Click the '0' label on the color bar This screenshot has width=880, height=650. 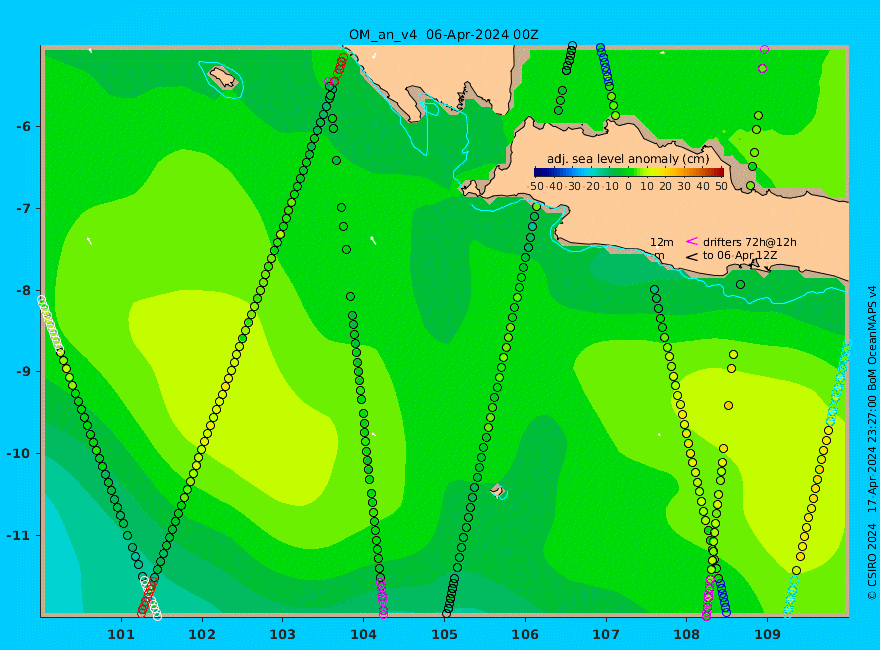pos(629,186)
